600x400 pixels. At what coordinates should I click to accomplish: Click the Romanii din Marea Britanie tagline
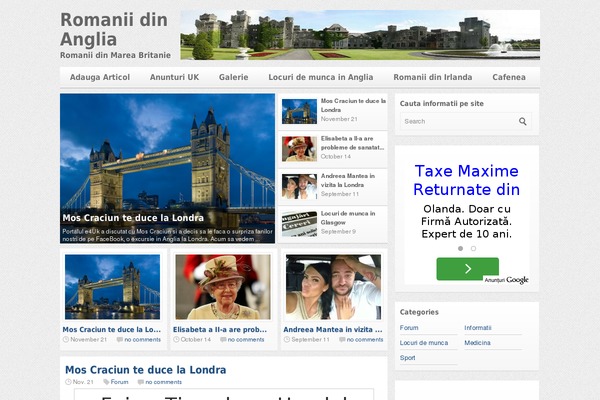click(x=115, y=55)
